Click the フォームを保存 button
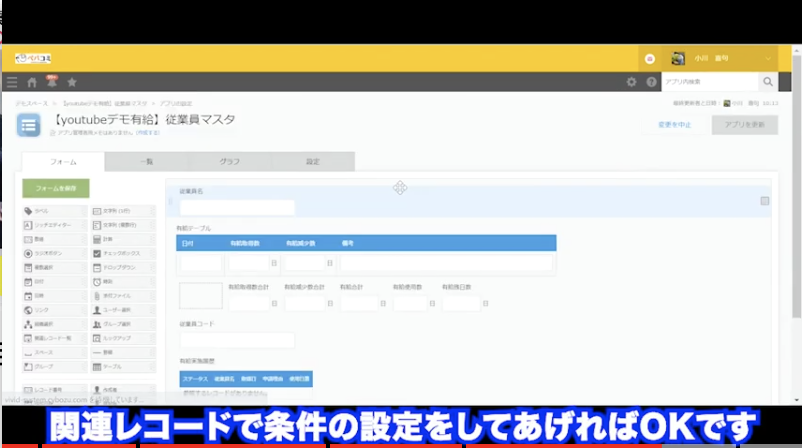Screen dimensions: 802x448 (56, 188)
